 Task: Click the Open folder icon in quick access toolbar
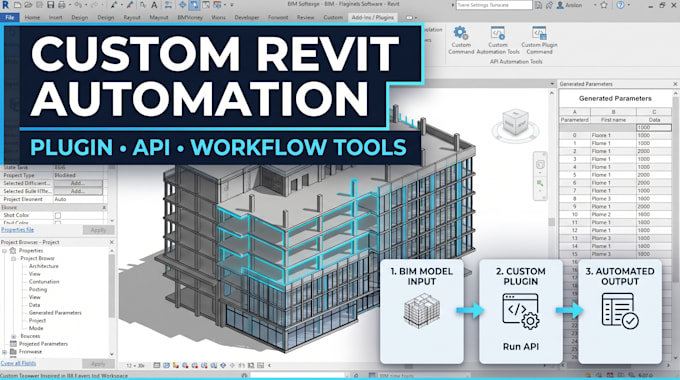click(x=28, y=5)
